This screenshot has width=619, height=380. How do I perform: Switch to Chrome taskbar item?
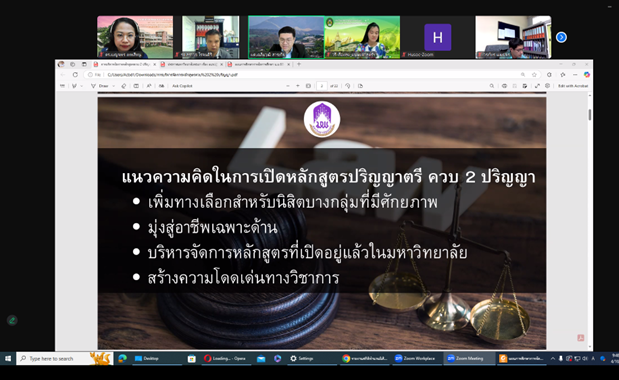(366, 358)
